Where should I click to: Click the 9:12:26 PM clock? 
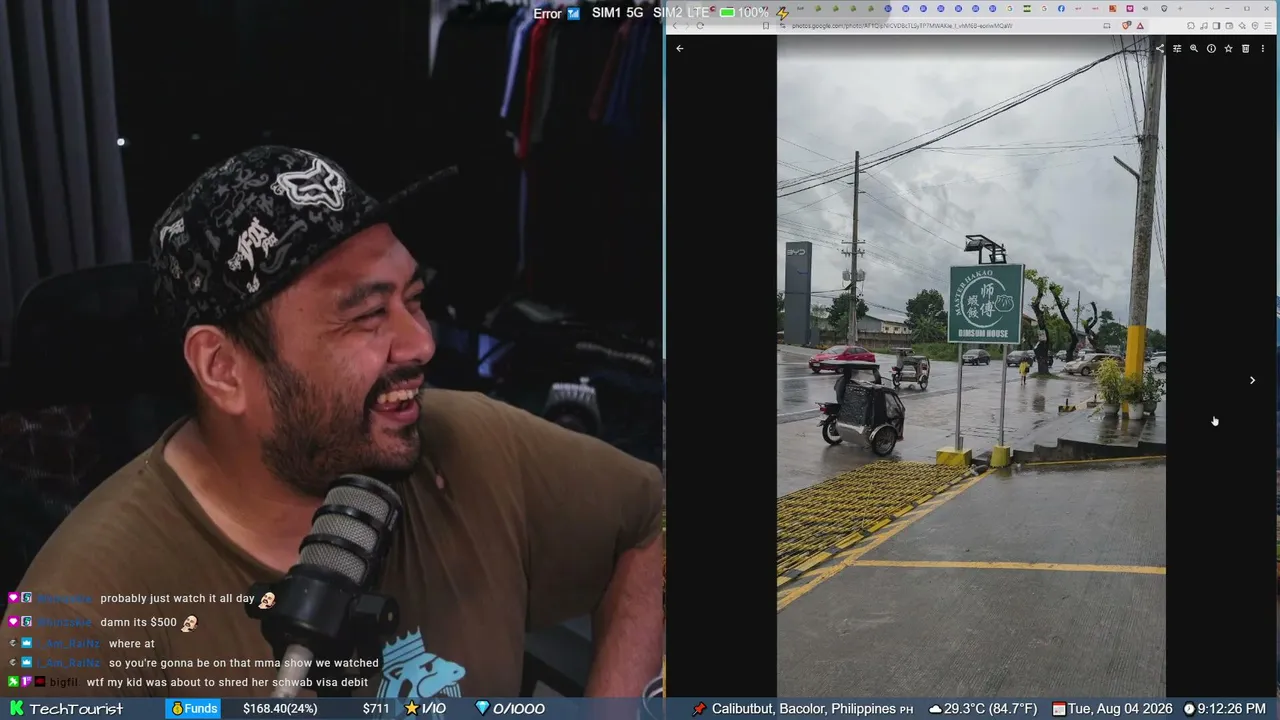1231,709
